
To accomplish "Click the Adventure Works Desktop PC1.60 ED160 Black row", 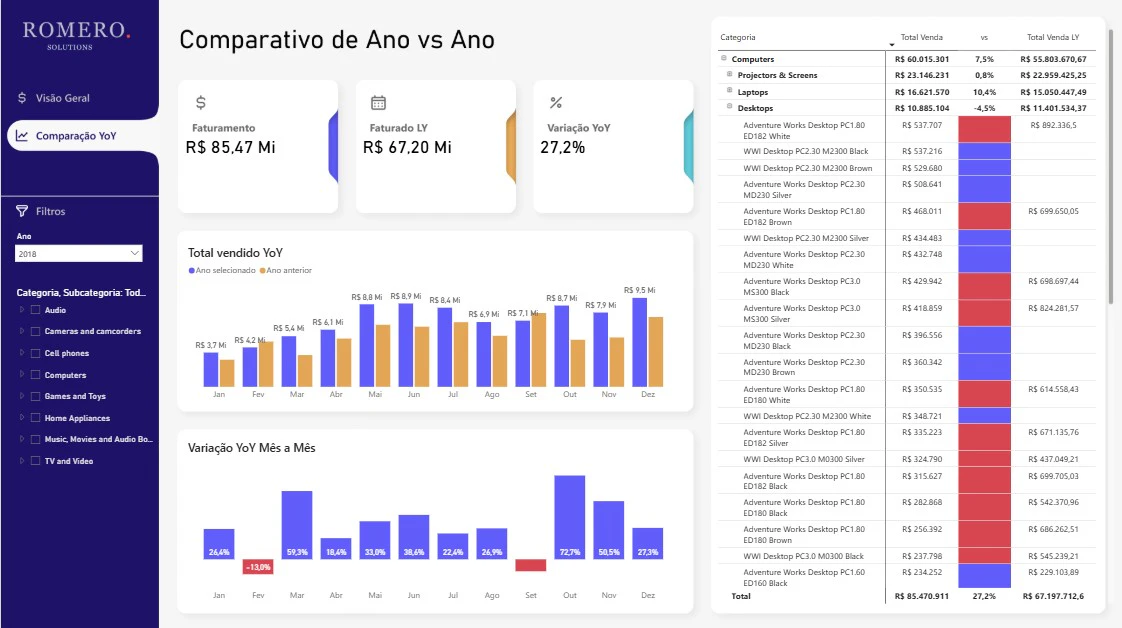I will coord(907,578).
